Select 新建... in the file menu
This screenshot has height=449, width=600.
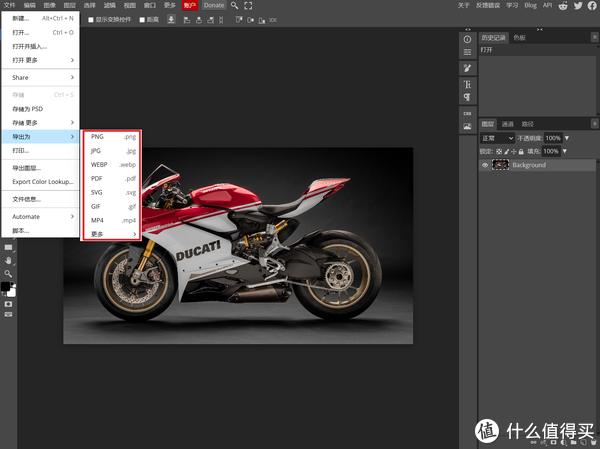tap(40, 18)
